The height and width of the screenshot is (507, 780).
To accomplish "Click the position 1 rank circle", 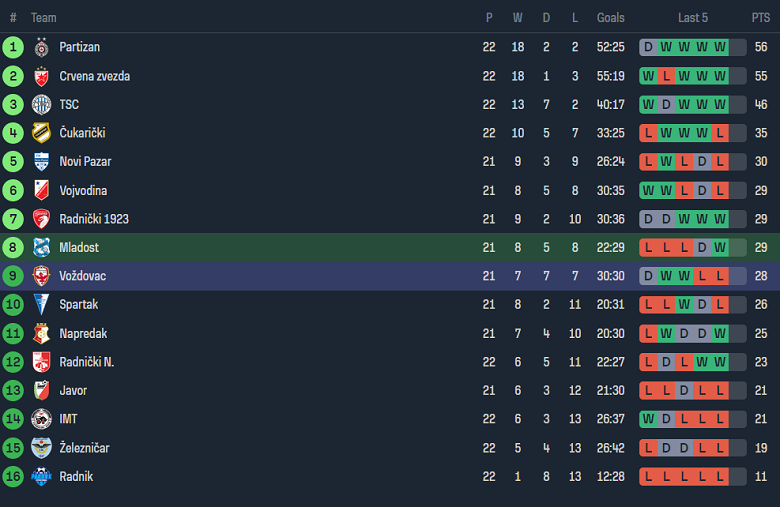I will coord(13,47).
